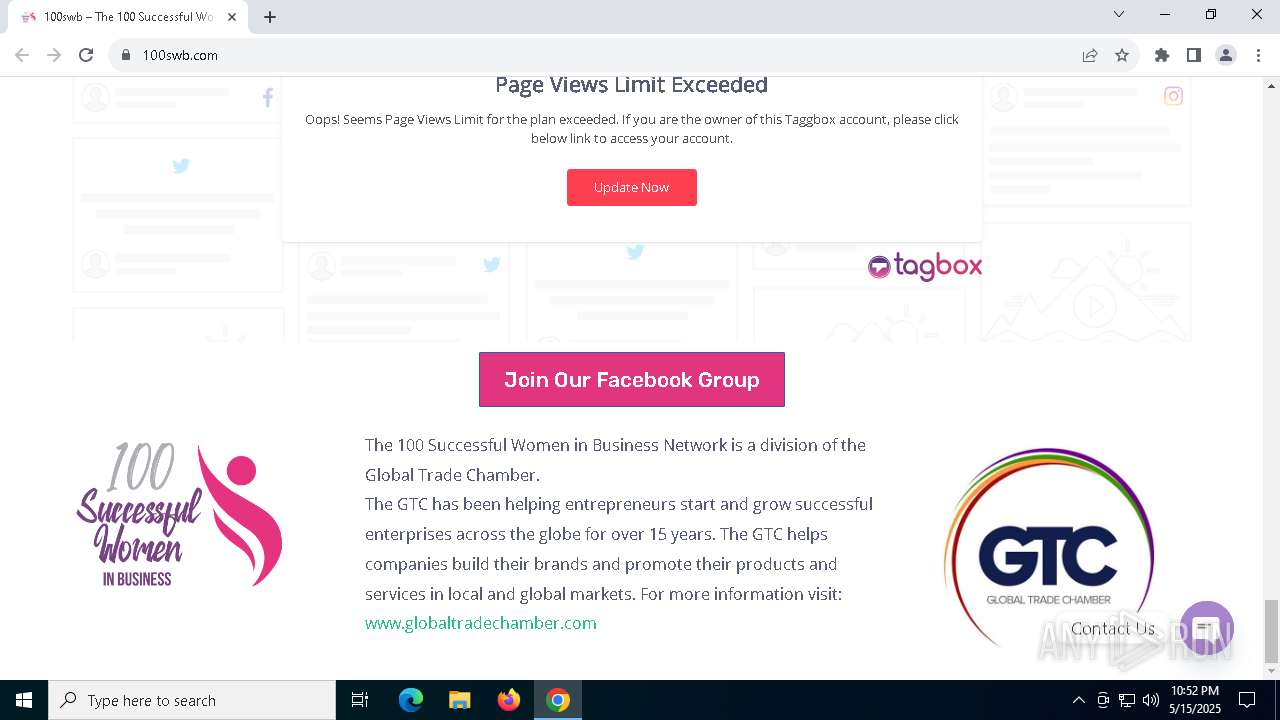Click the page vertical scrollbar thumb
The image size is (1280, 720).
click(x=1271, y=631)
